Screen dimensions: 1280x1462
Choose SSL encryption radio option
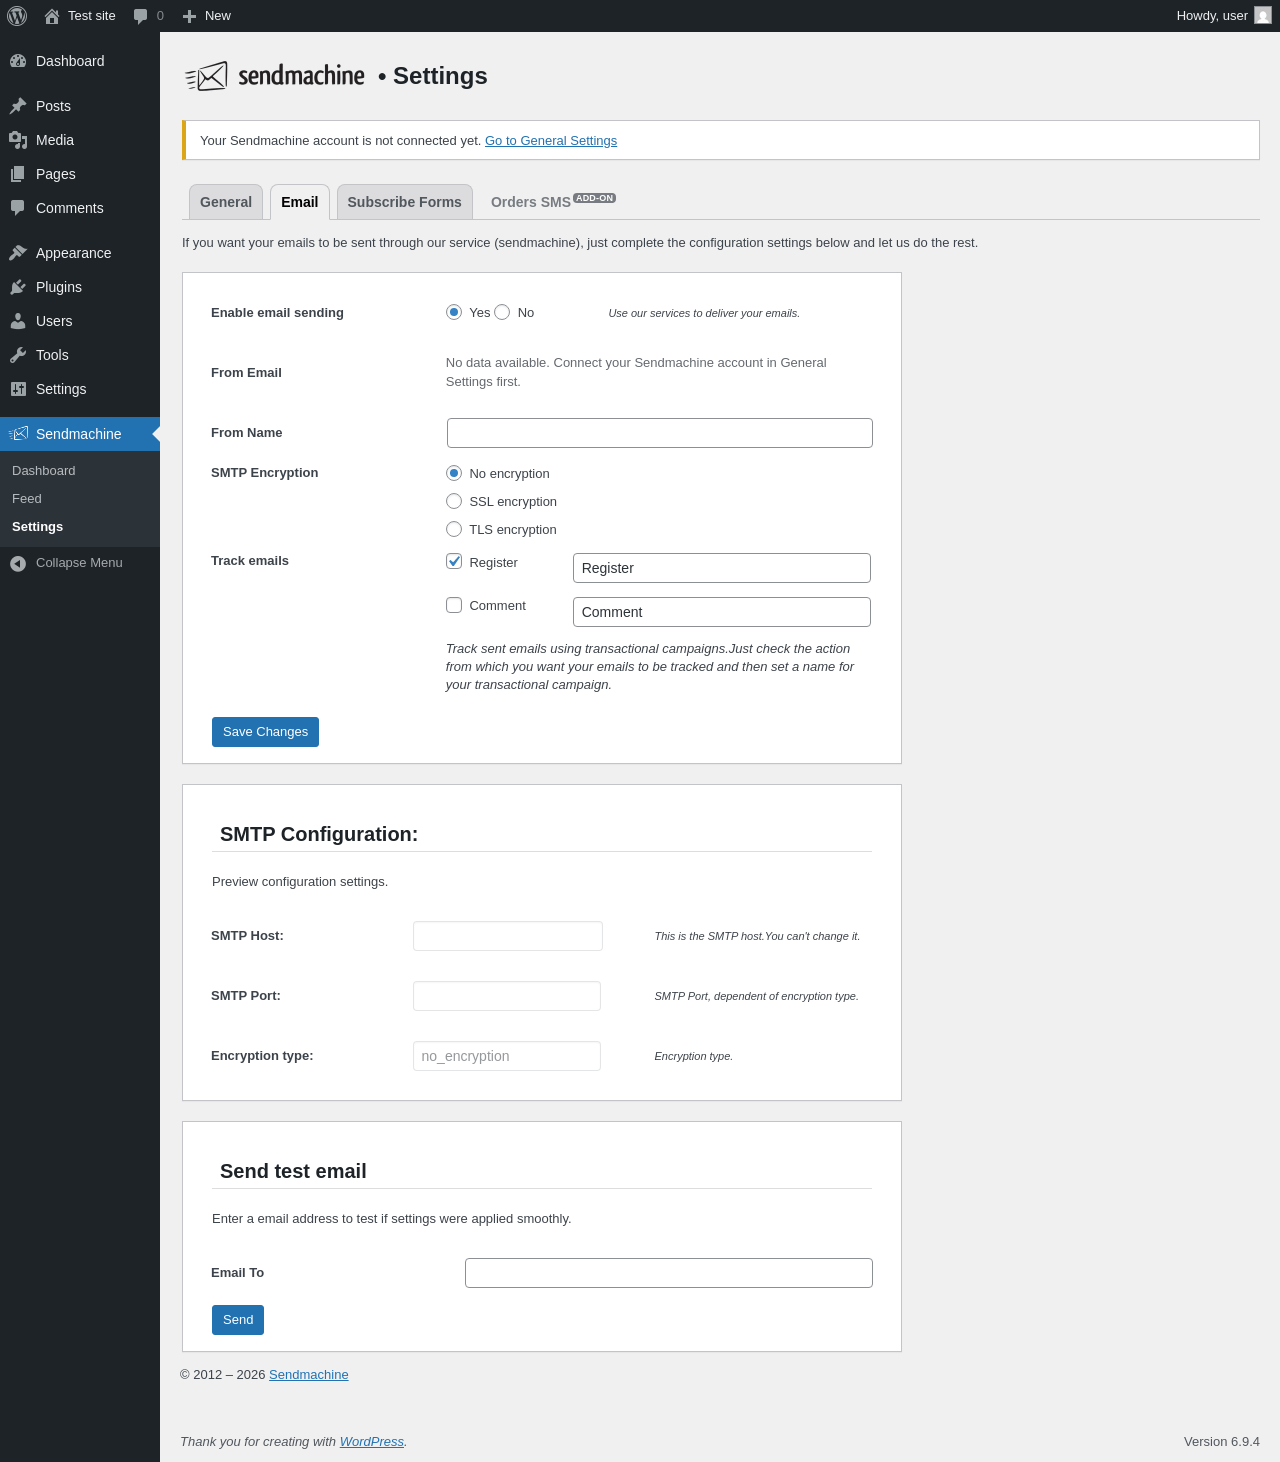pos(454,501)
